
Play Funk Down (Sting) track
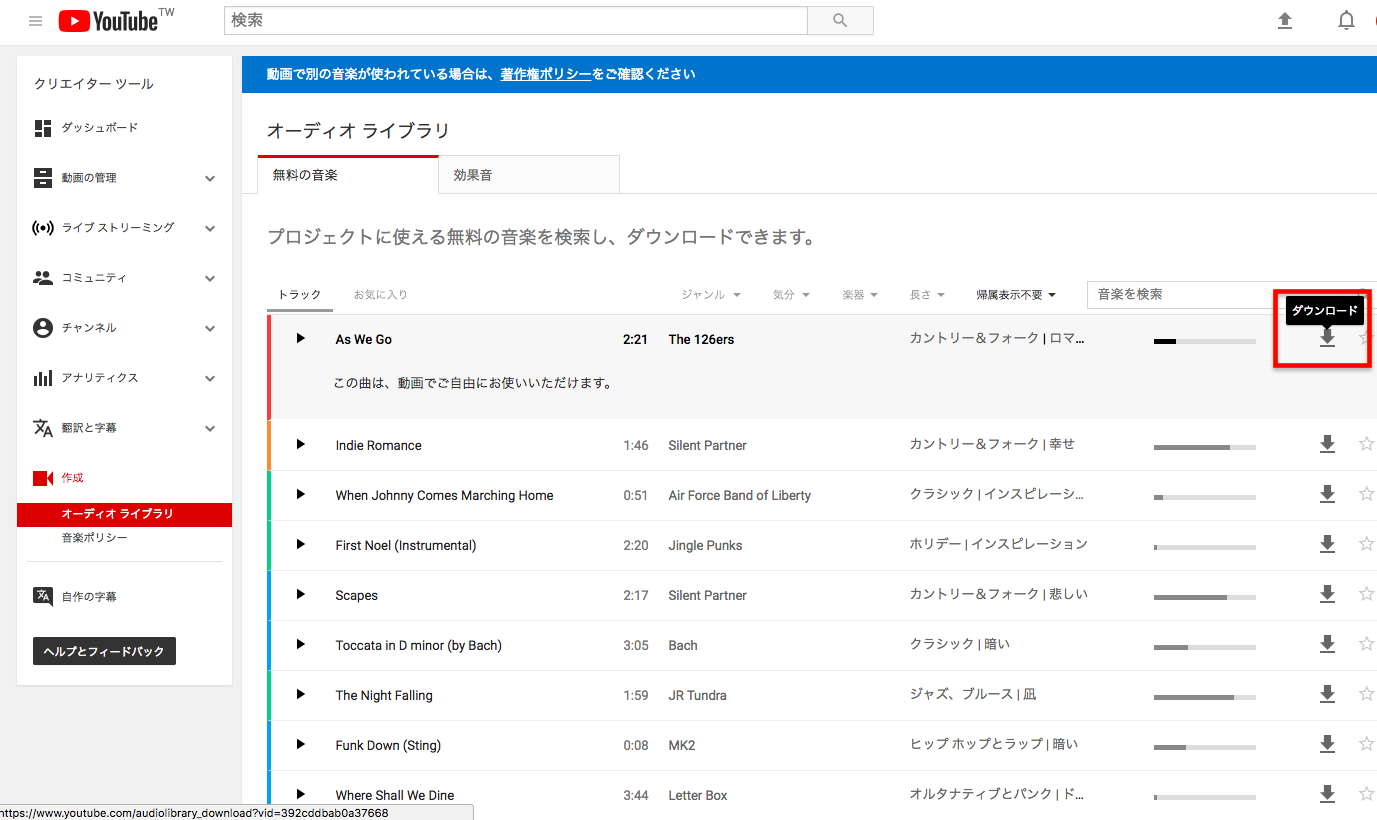[300, 744]
